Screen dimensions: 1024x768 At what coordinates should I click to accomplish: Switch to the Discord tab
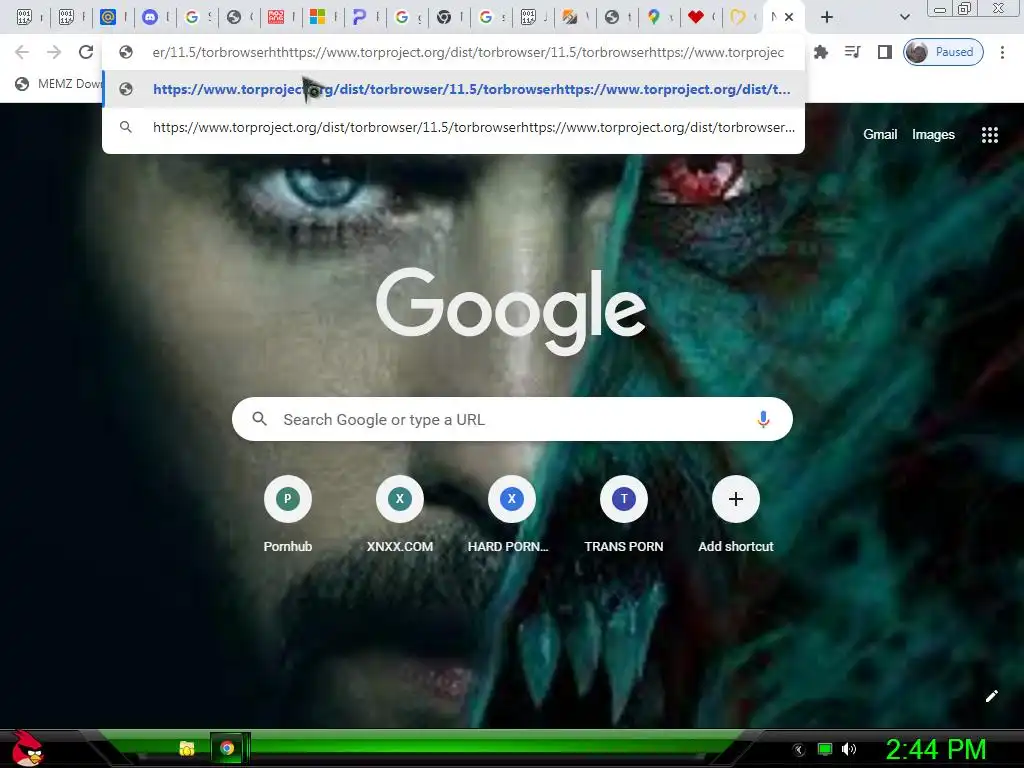pos(150,18)
